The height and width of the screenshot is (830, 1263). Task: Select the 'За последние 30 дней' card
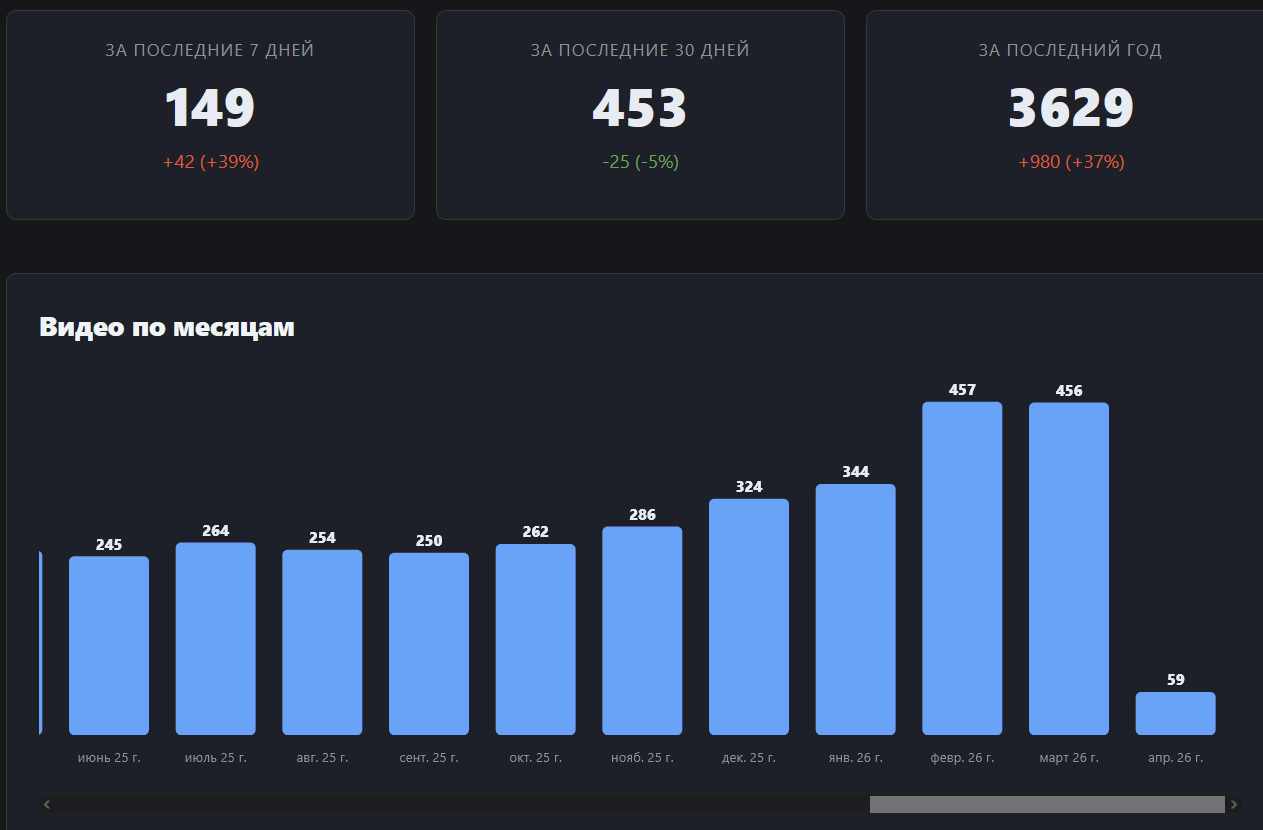point(640,115)
